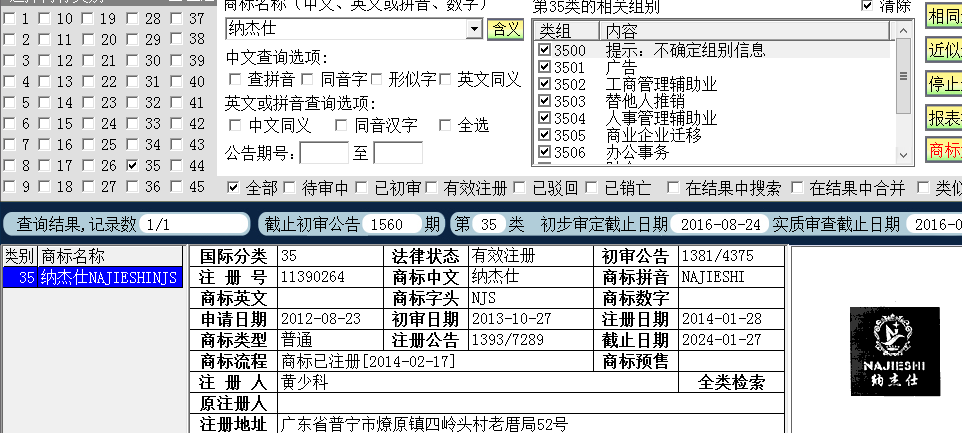Click the 1381/4375 初审公告 value
This screenshot has width=962, height=433.
(x=718, y=256)
